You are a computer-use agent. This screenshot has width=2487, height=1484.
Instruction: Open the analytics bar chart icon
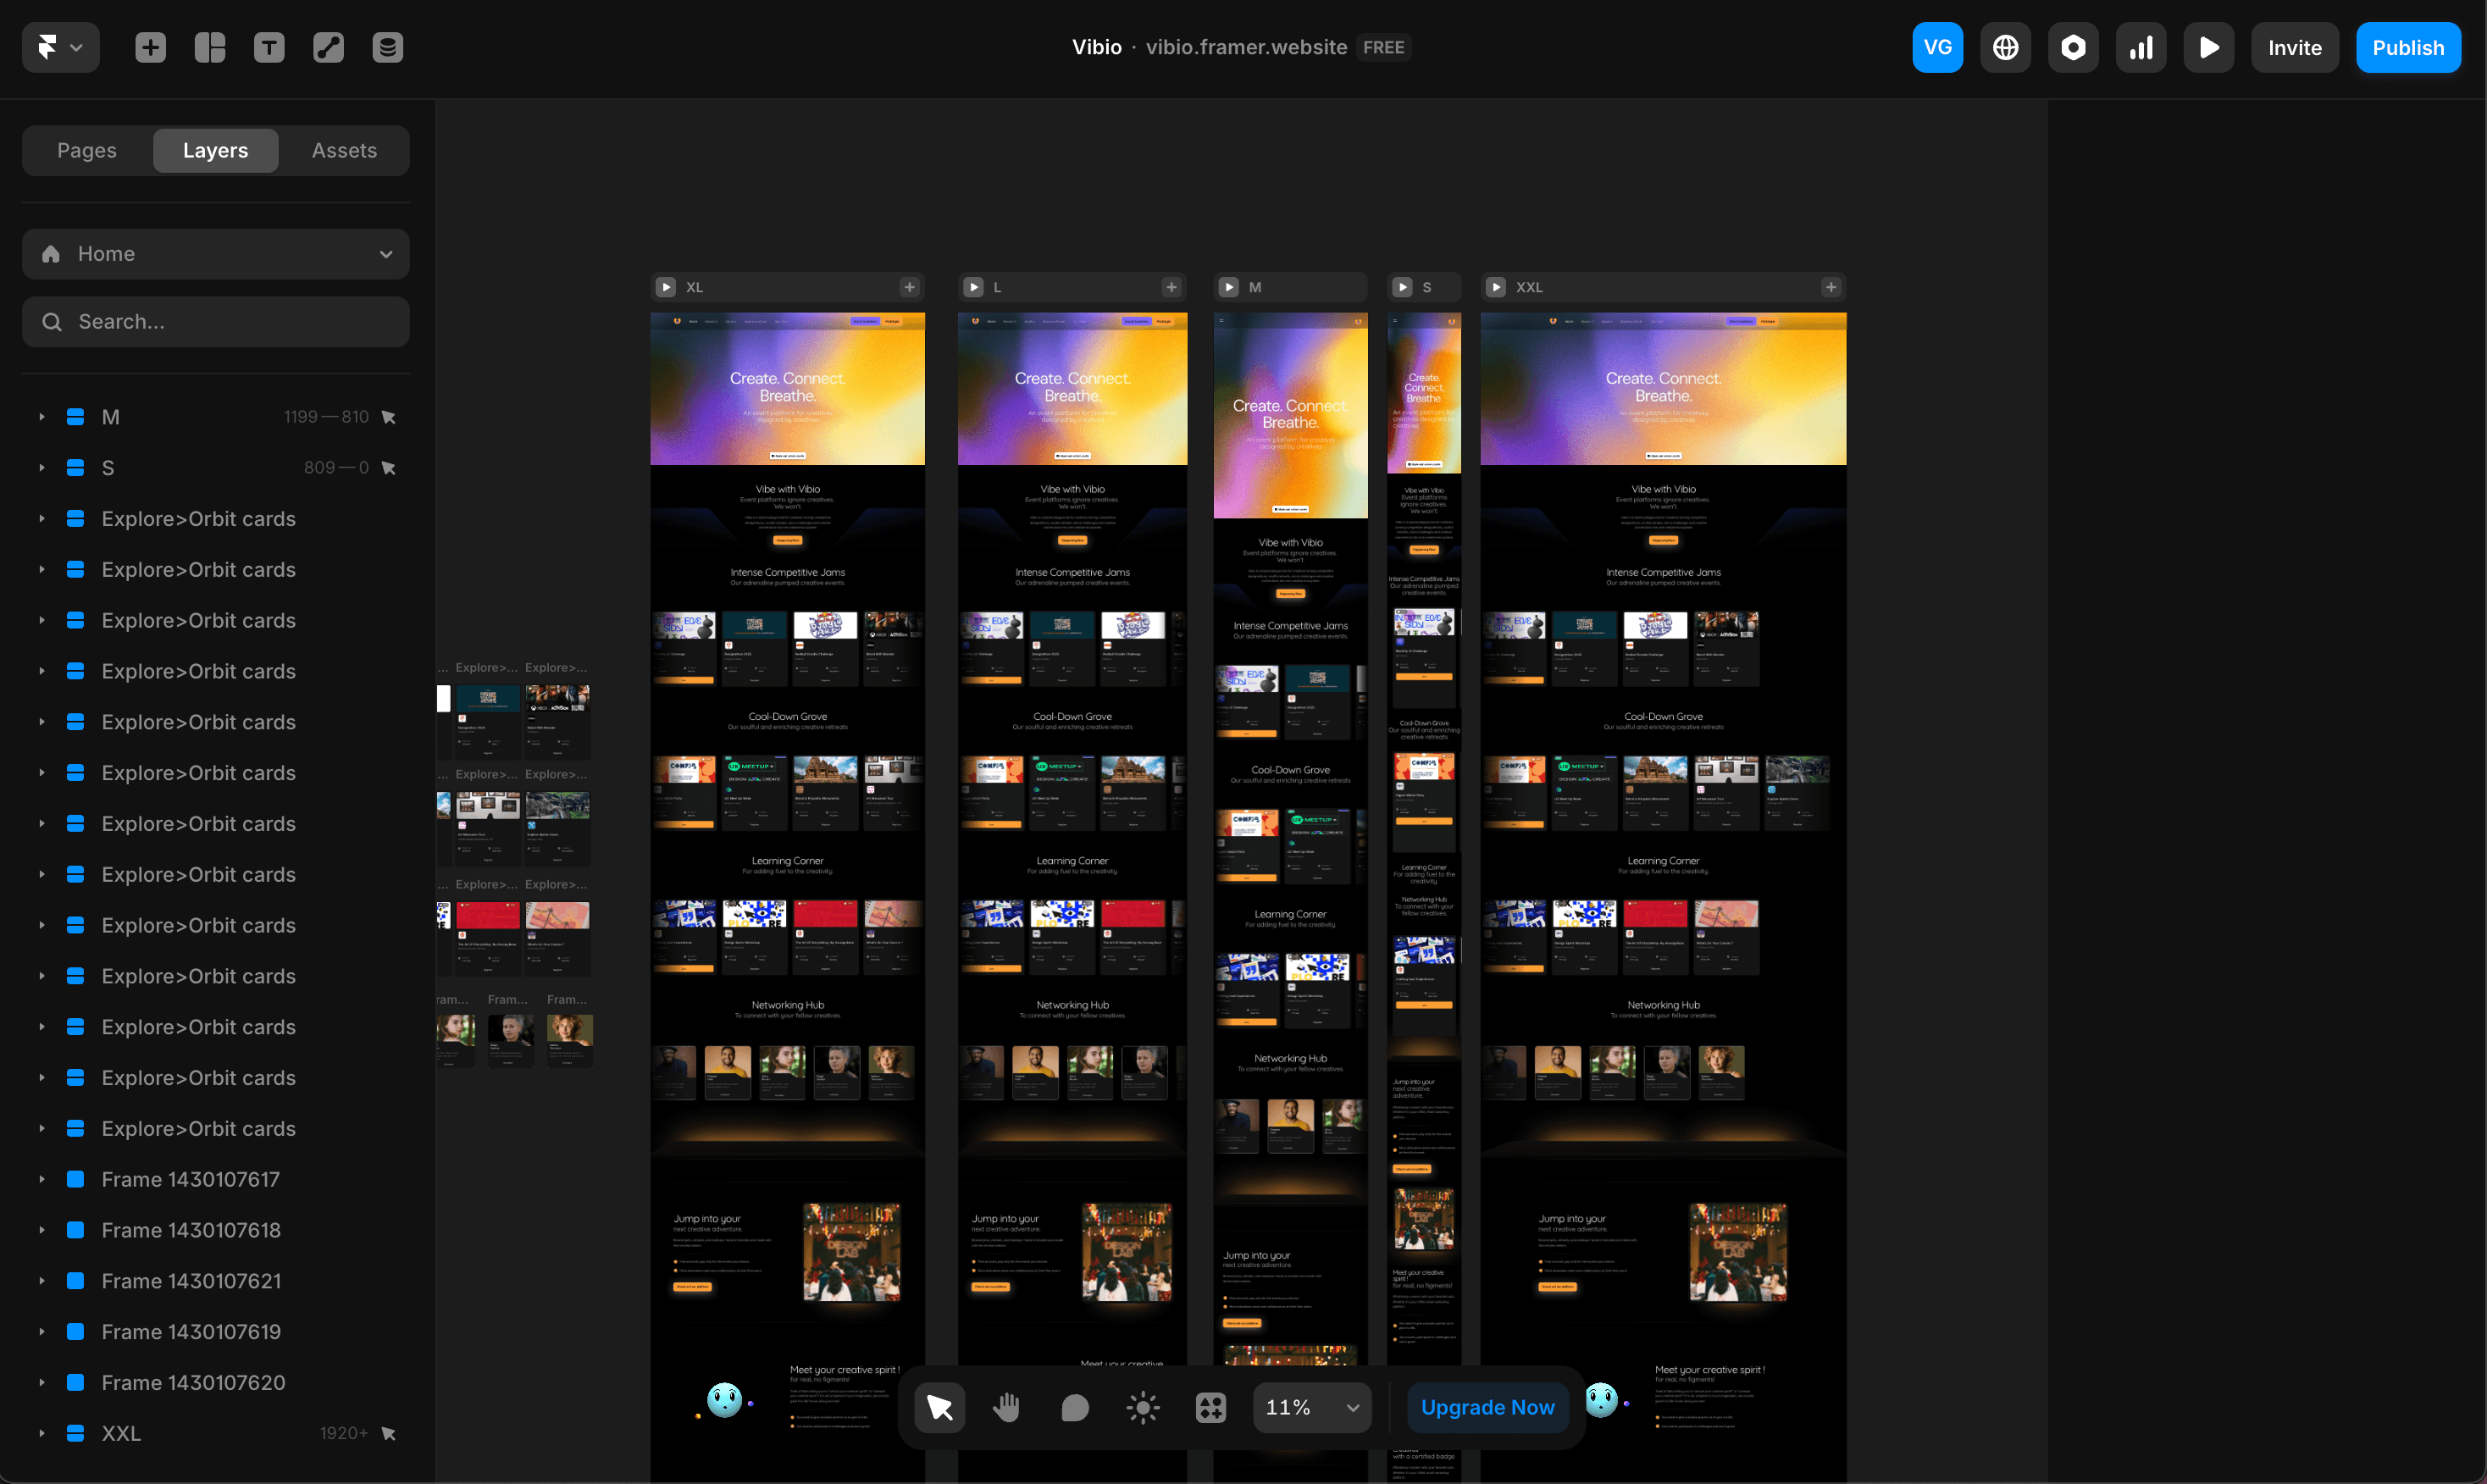point(2141,47)
